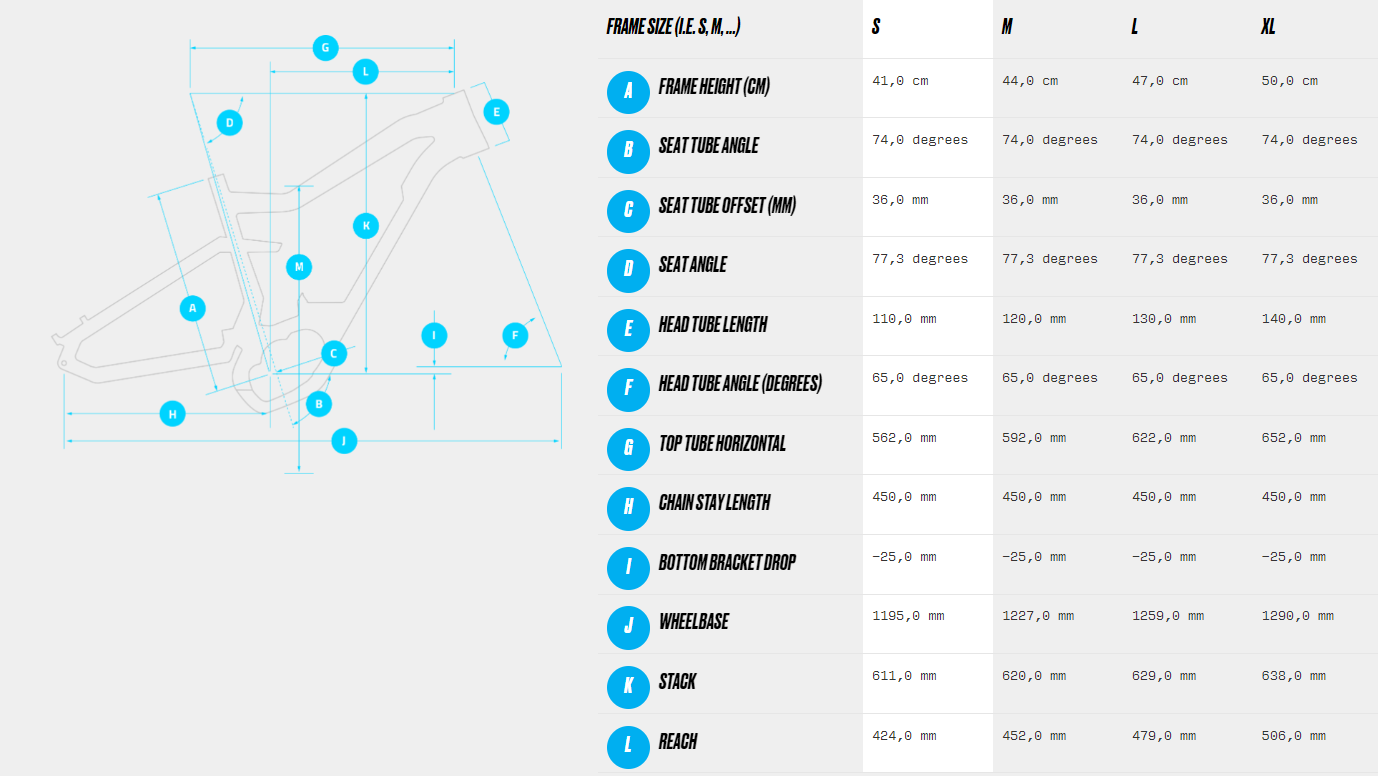Image resolution: width=1378 pixels, height=776 pixels.
Task: Select the S frame size column header
Action: pos(876,27)
